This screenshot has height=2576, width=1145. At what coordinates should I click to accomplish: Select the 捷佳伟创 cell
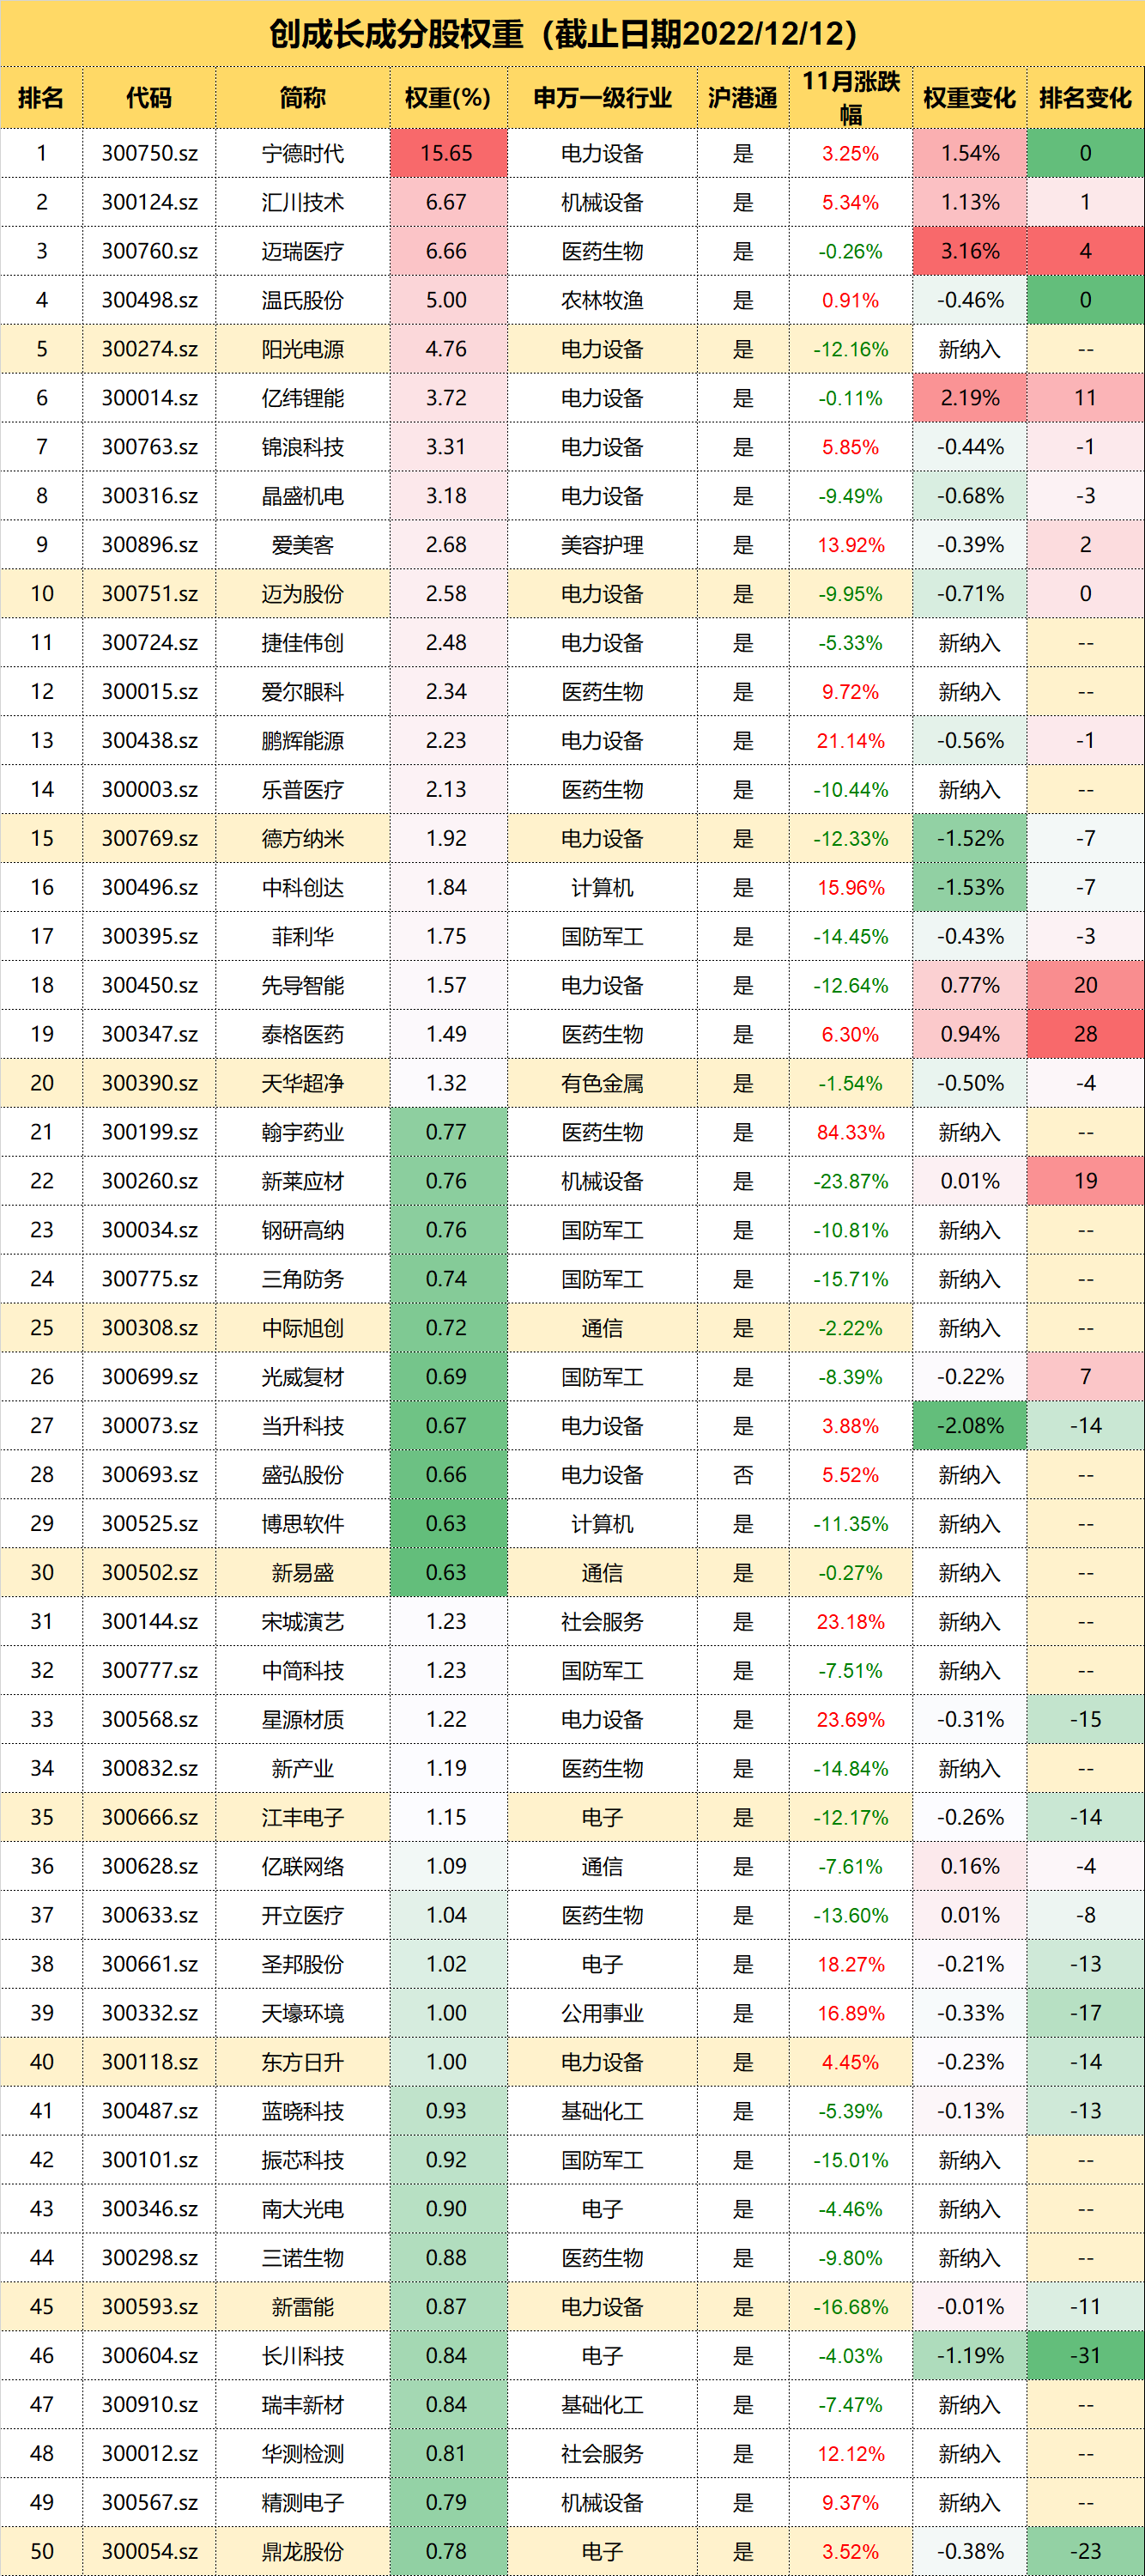point(302,643)
